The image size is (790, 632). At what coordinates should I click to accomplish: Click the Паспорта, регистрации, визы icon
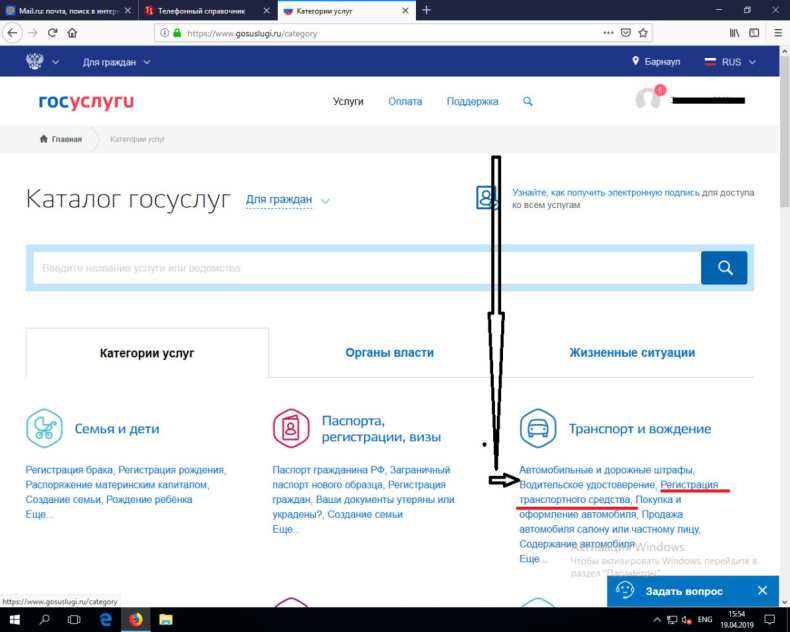pos(291,429)
